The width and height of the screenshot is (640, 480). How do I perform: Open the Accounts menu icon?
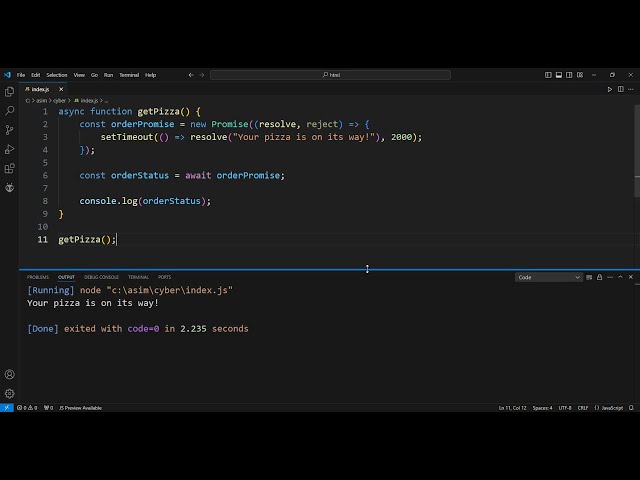[x=9, y=374]
